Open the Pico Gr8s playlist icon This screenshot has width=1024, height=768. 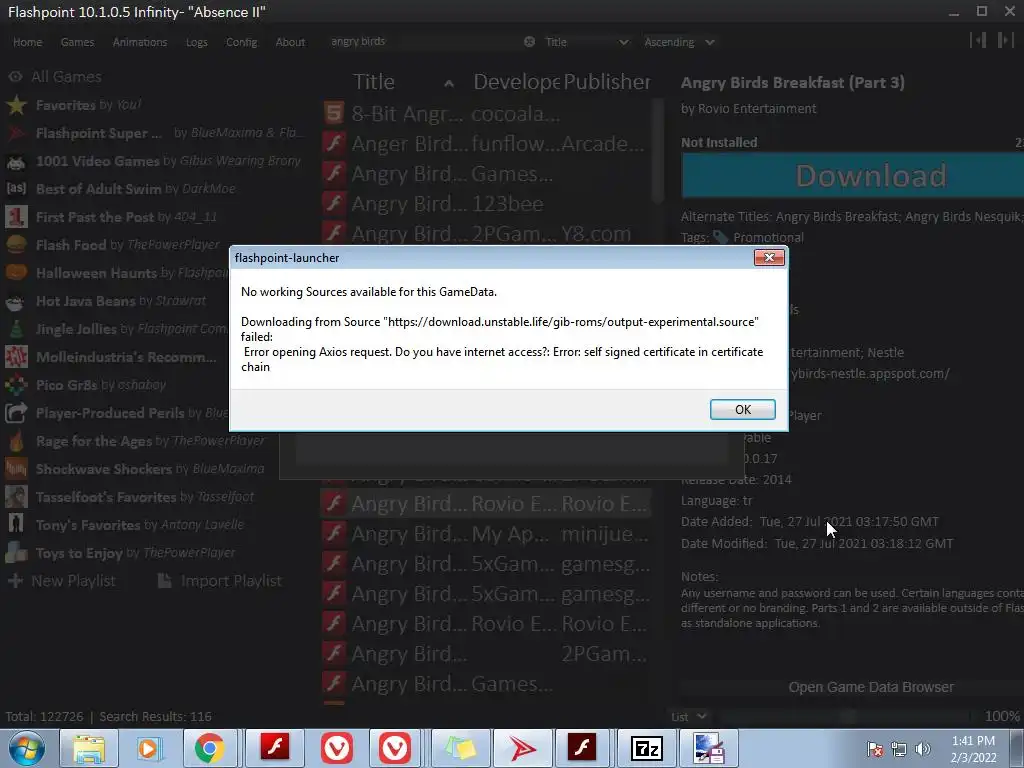tap(16, 385)
